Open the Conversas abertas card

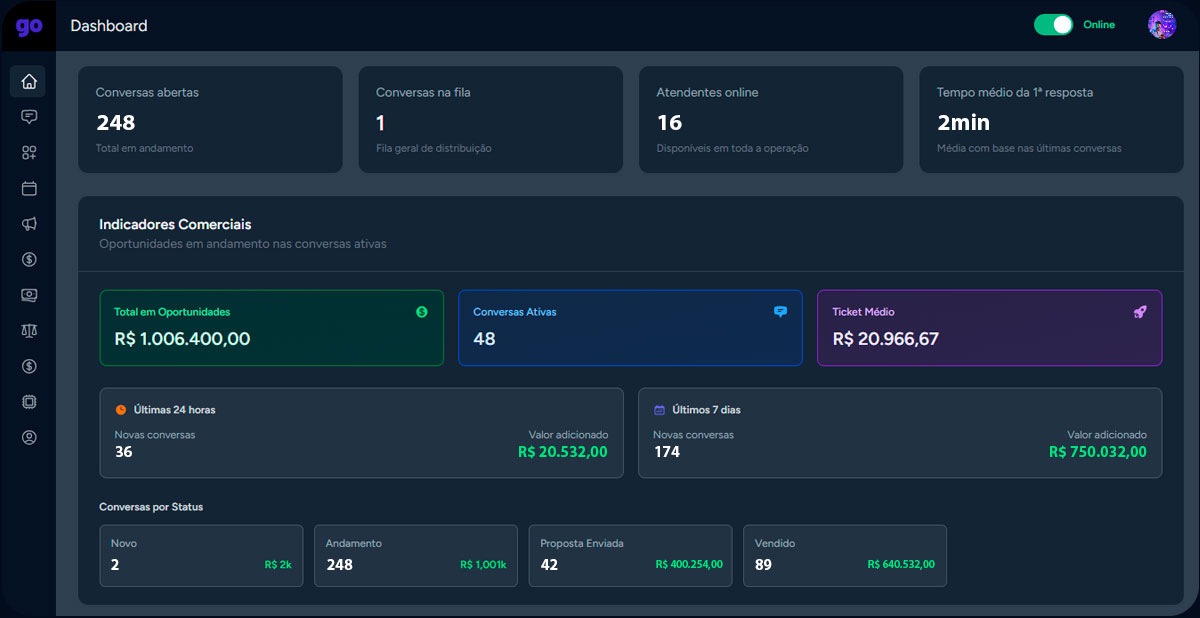click(x=210, y=120)
